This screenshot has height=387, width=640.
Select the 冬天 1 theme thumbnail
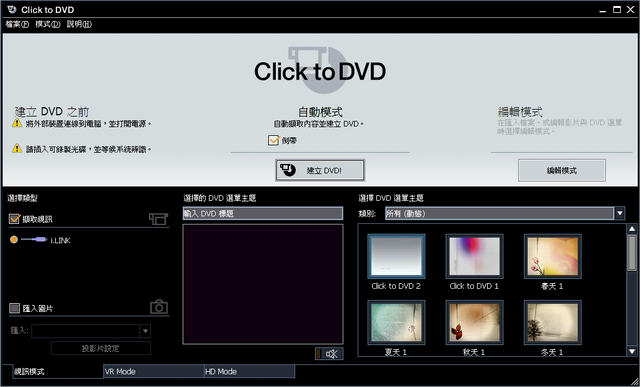point(553,322)
